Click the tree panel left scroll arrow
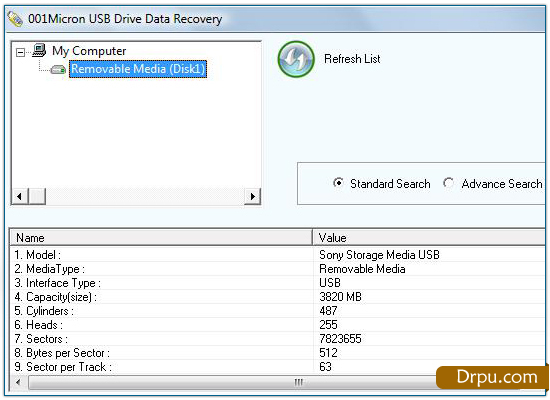 (x=20, y=196)
